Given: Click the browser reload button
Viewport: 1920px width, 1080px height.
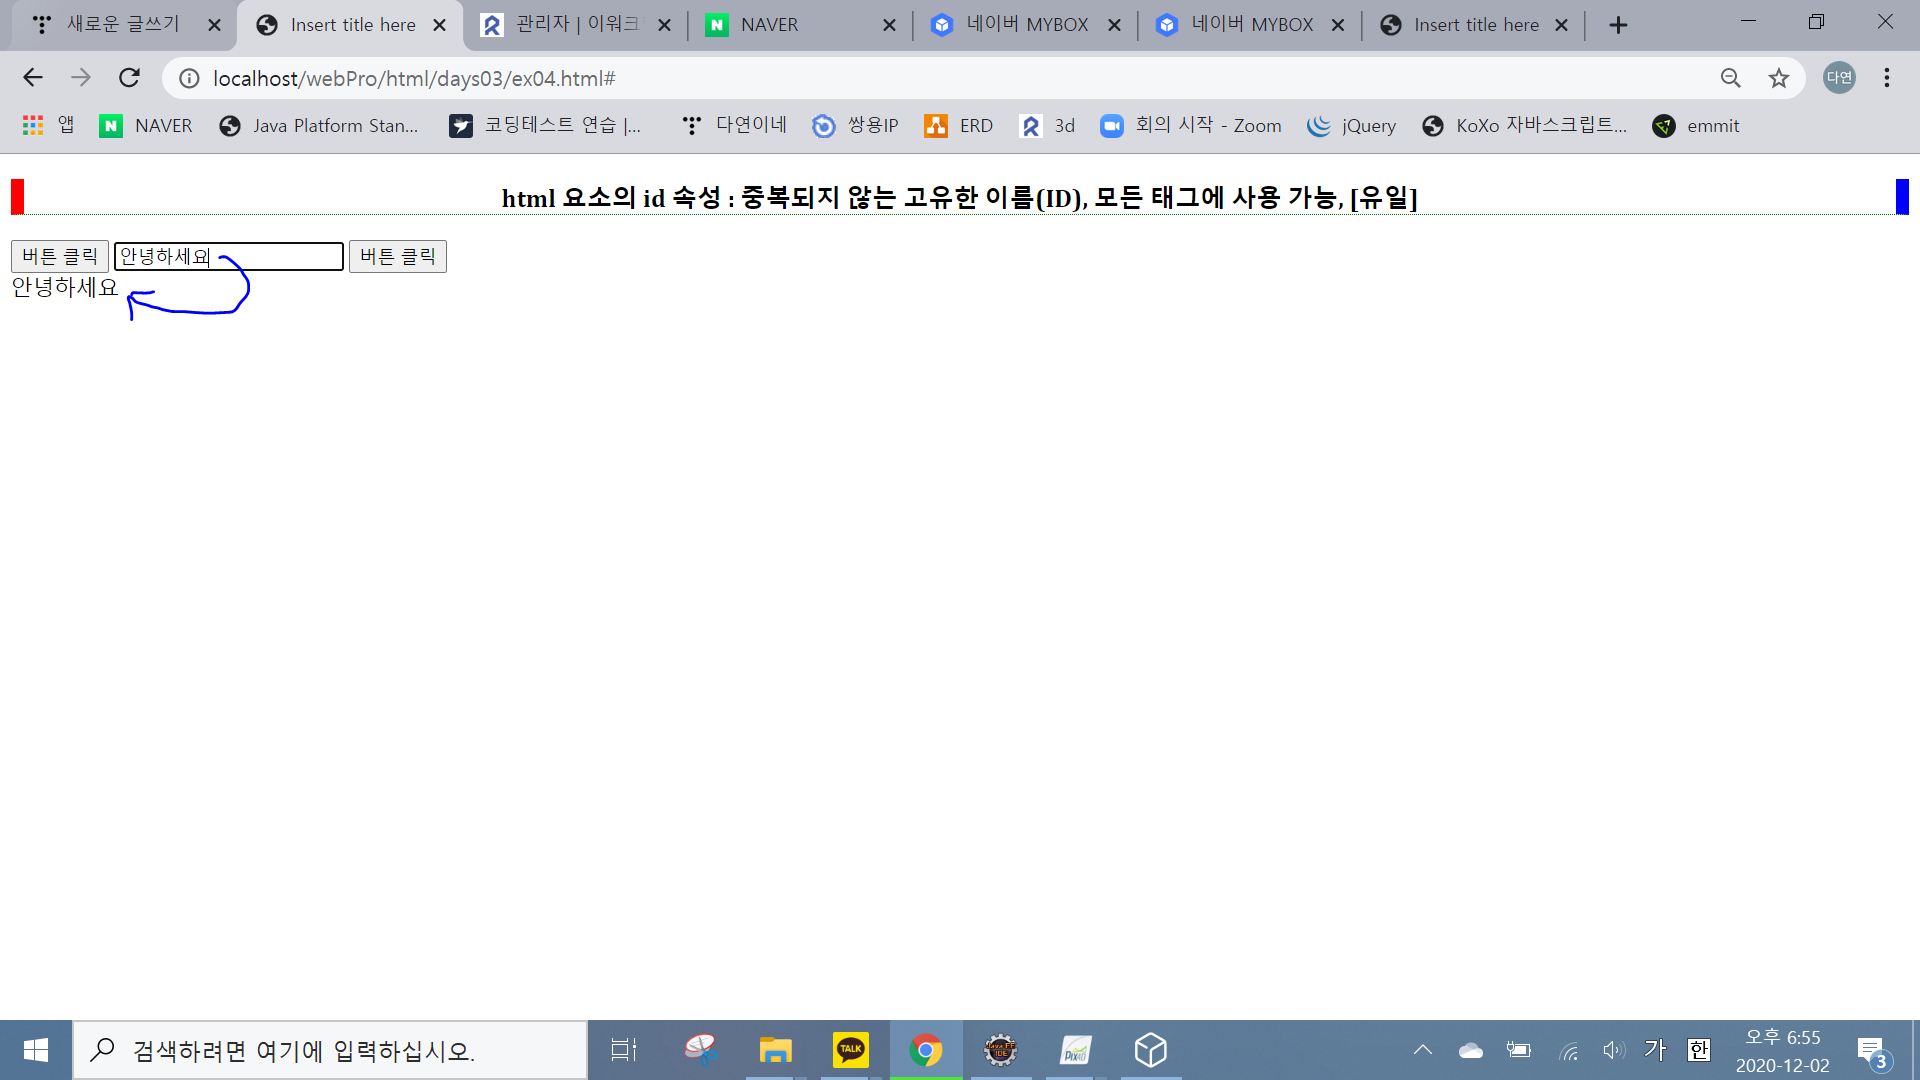Looking at the screenshot, I should [x=129, y=78].
